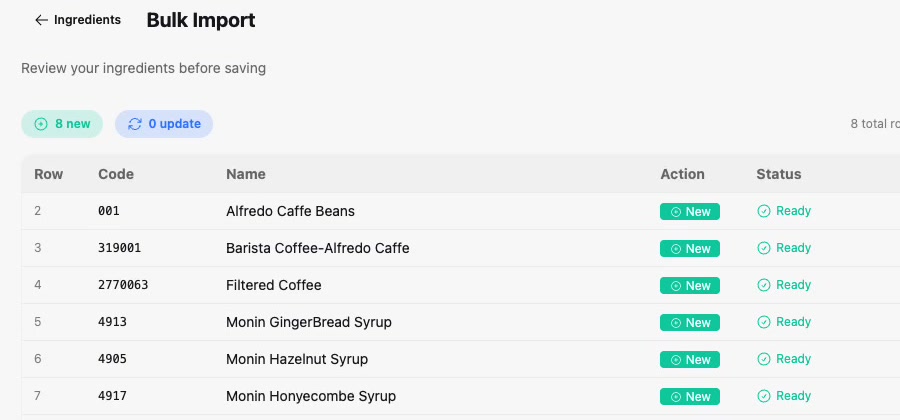Click the plus circle icon in 8 new badge

(x=41, y=124)
